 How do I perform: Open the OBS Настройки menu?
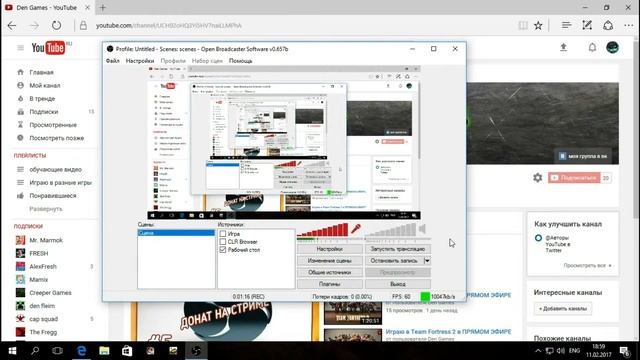(x=140, y=61)
